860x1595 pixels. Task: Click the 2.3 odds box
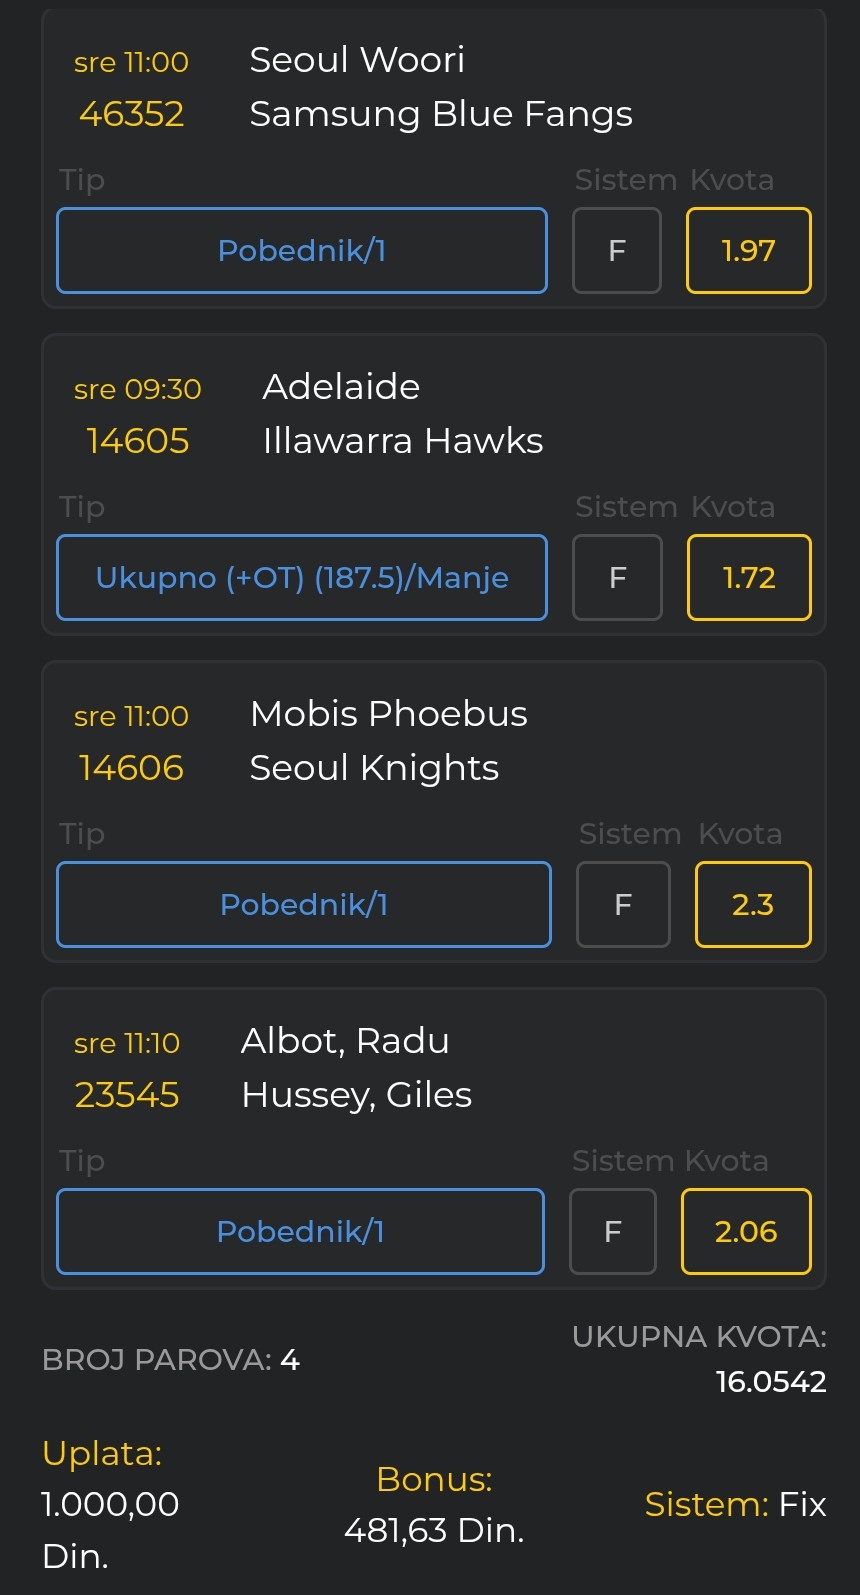tap(753, 904)
